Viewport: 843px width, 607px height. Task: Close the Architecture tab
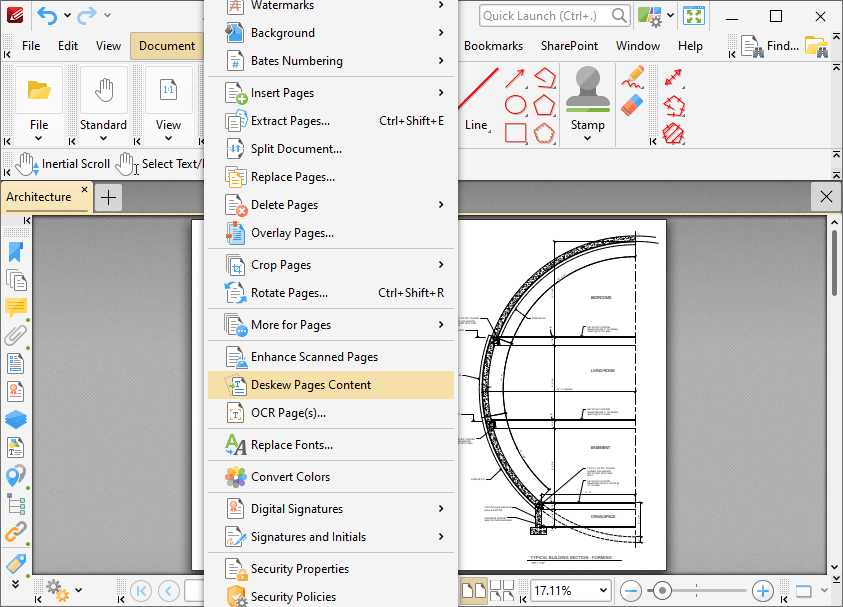84,190
